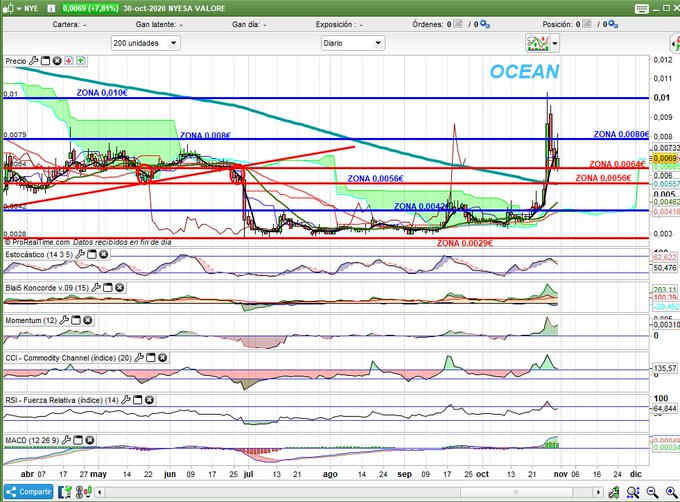
Task: Click Blai5 Koncorde panel window icon
Action: [x=108, y=287]
